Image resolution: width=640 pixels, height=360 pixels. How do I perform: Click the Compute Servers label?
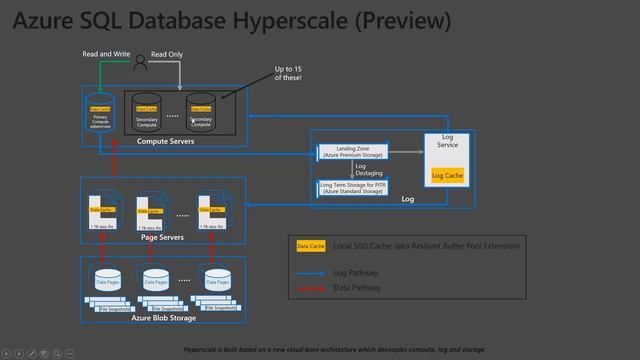[165, 141]
